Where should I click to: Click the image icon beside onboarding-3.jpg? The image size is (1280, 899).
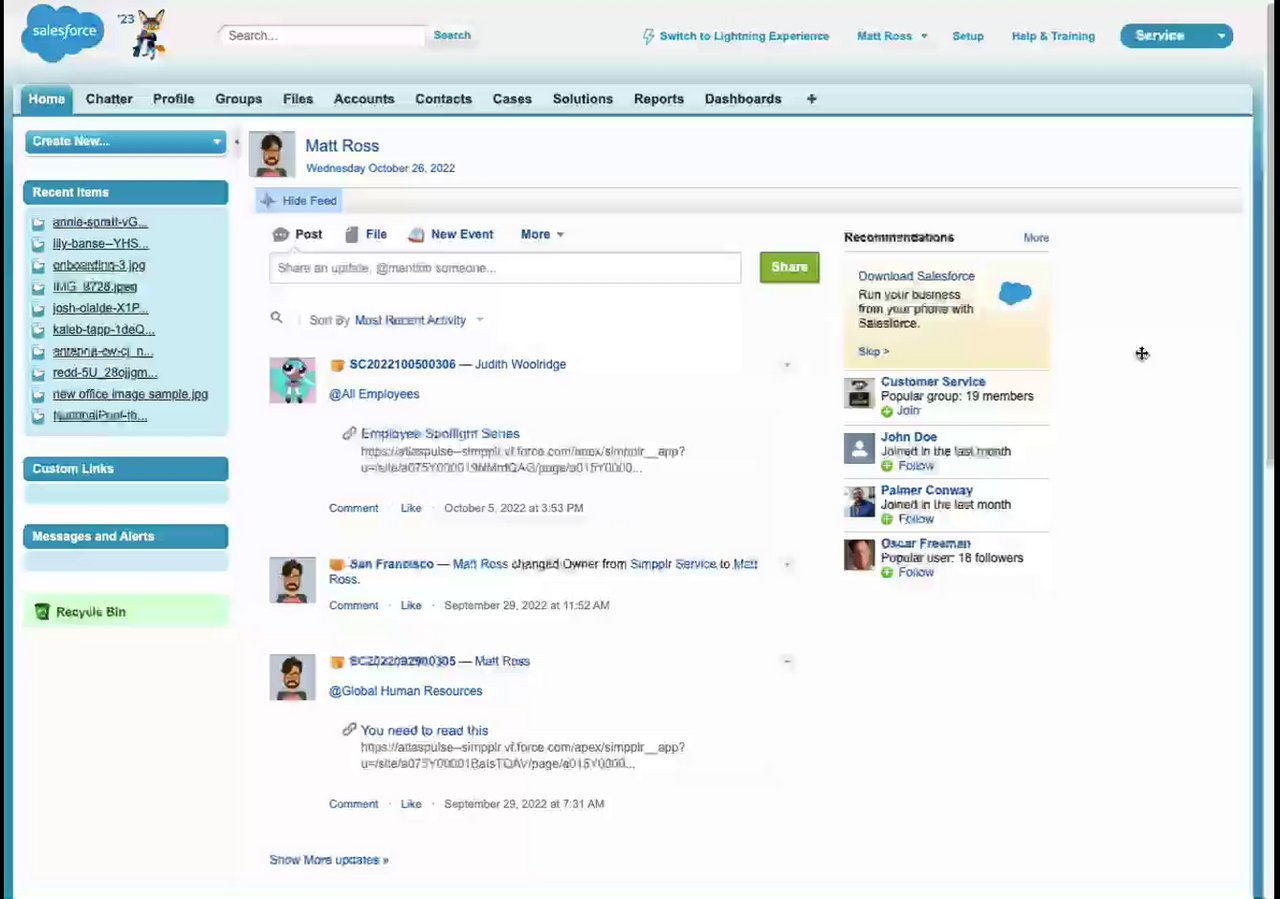click(38, 266)
